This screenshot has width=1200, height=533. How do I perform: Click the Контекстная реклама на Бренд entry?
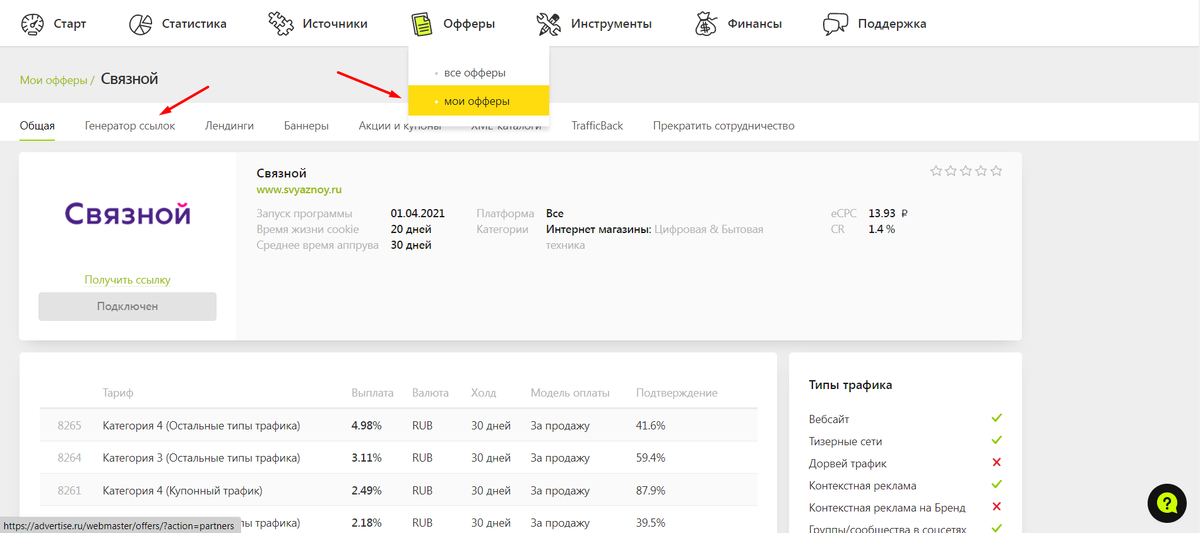[887, 507]
